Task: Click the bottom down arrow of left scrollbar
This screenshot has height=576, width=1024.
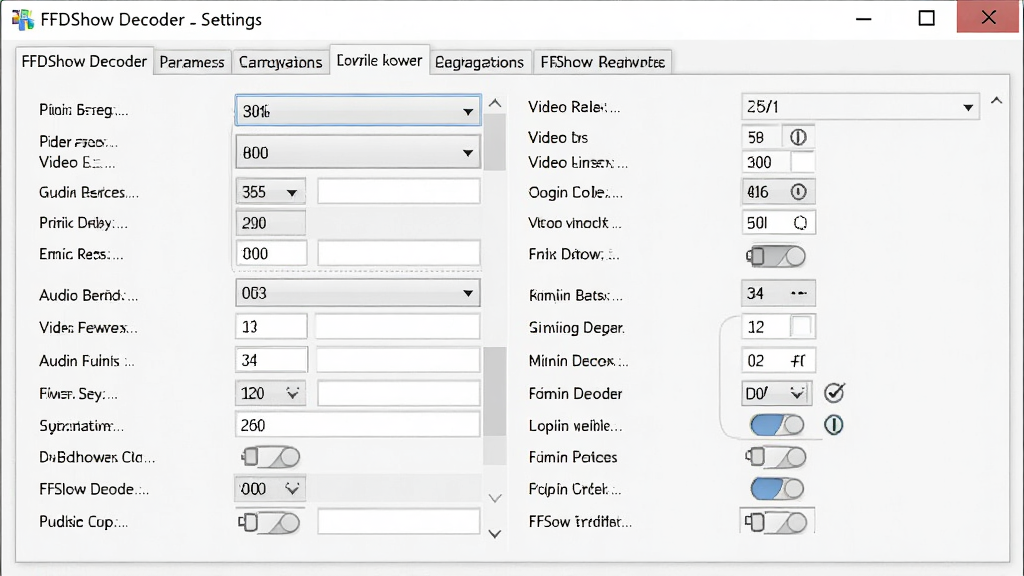Action: [495, 534]
